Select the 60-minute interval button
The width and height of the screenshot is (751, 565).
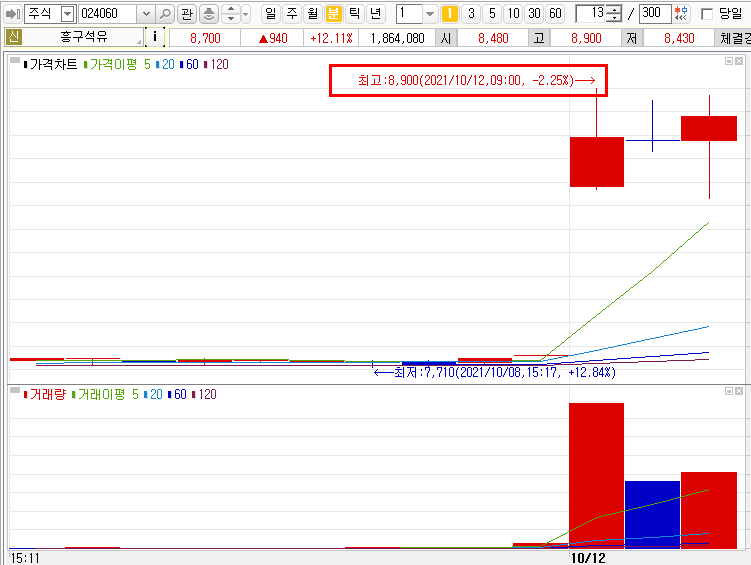[556, 13]
